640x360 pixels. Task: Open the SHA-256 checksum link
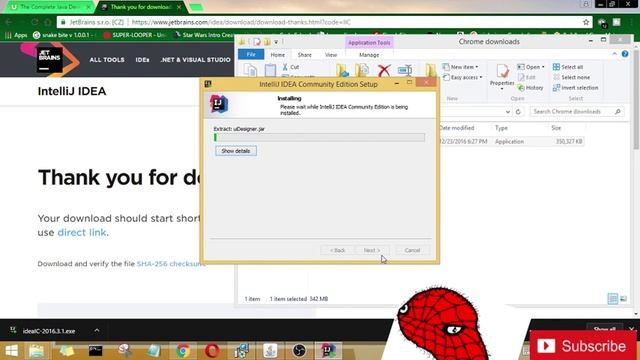pos(171,264)
